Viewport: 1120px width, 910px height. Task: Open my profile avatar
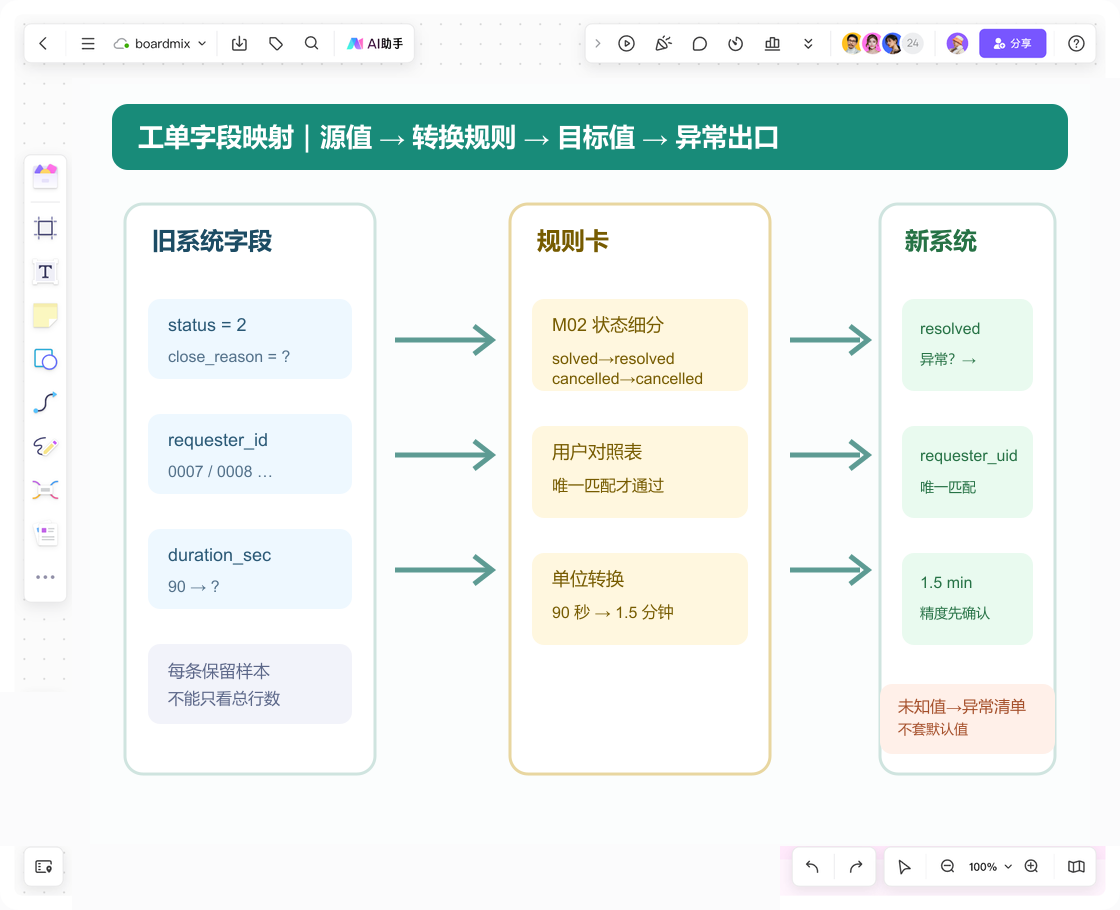coord(957,44)
